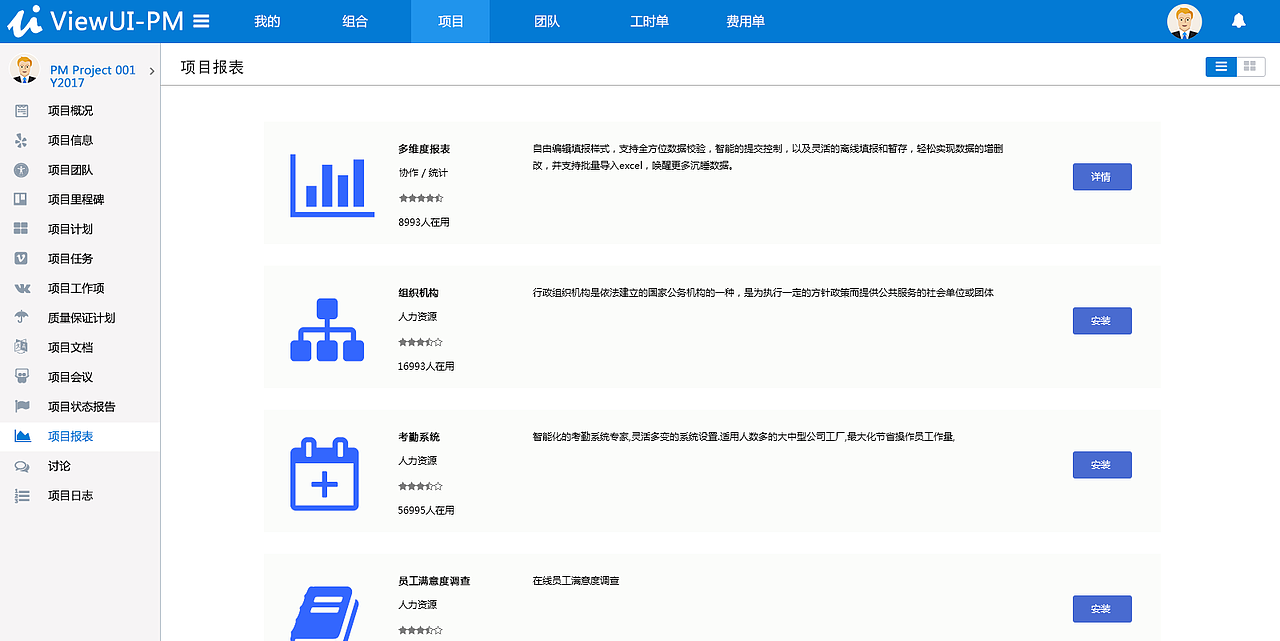This screenshot has height=641, width=1280.
Task: Open the 组合 top navigation tab
Action: (x=355, y=21)
